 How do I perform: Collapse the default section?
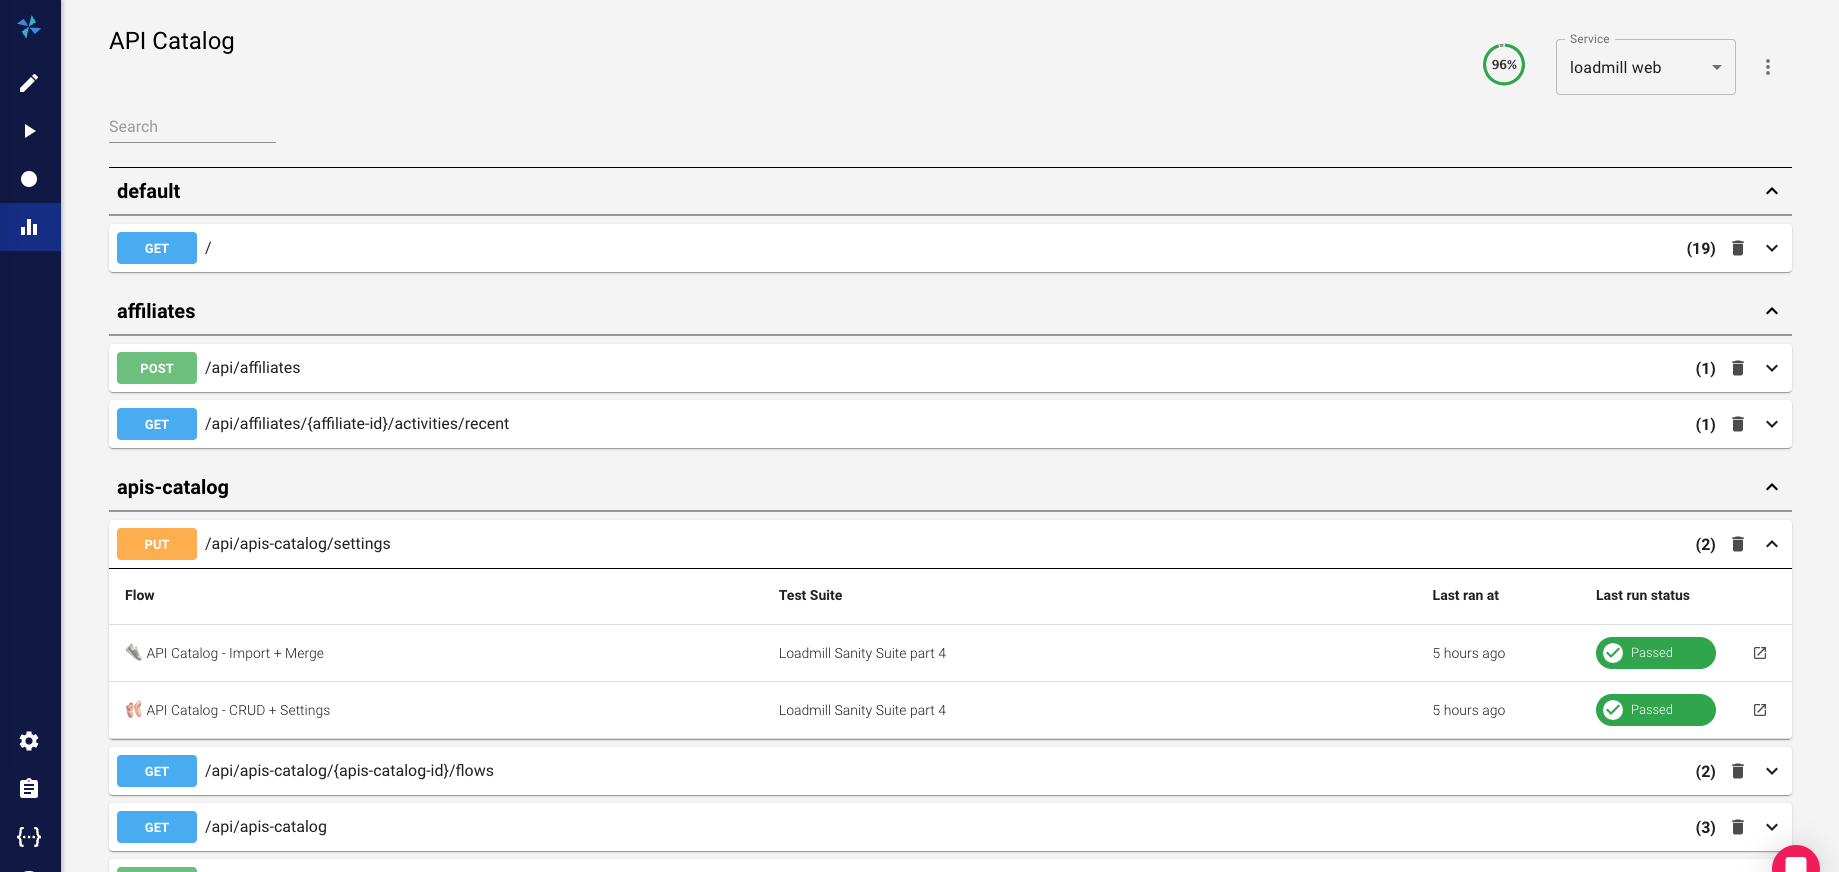tap(1772, 191)
